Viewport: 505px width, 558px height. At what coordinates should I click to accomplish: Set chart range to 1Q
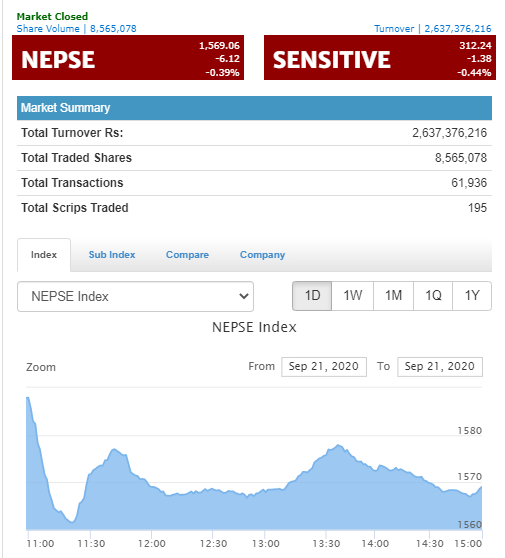coord(433,296)
